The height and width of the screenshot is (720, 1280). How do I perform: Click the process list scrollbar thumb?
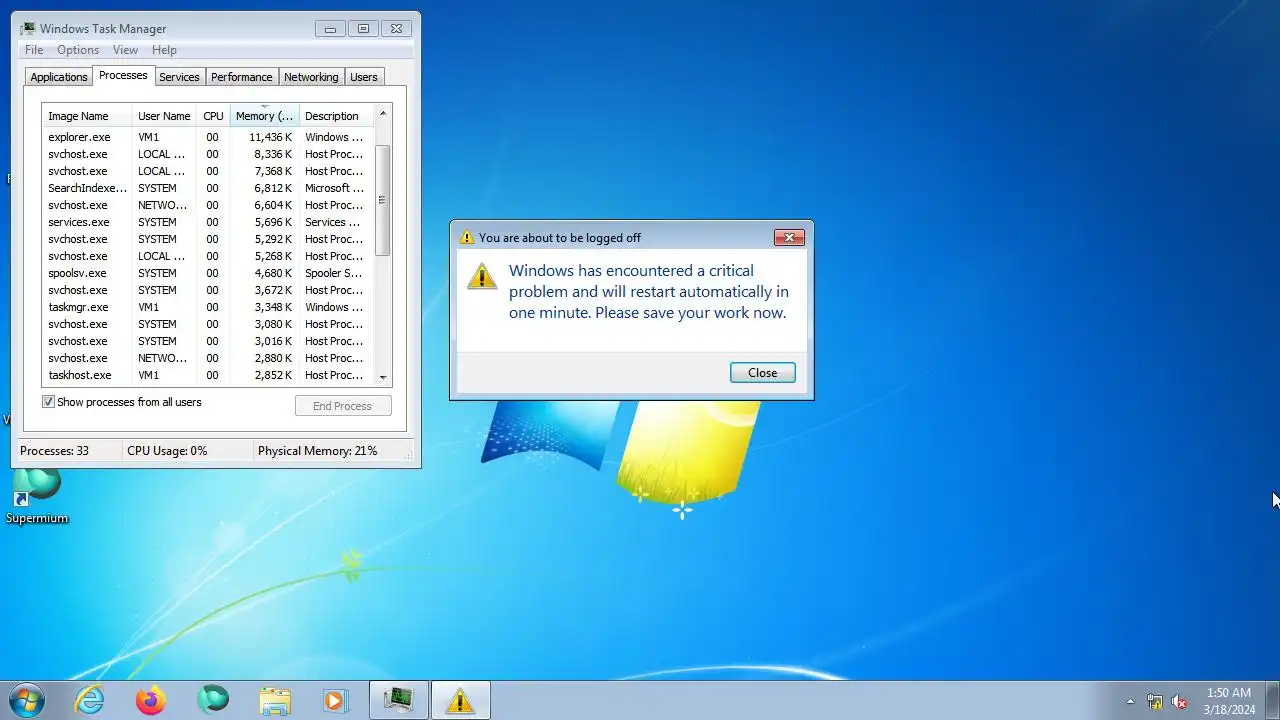(x=383, y=200)
